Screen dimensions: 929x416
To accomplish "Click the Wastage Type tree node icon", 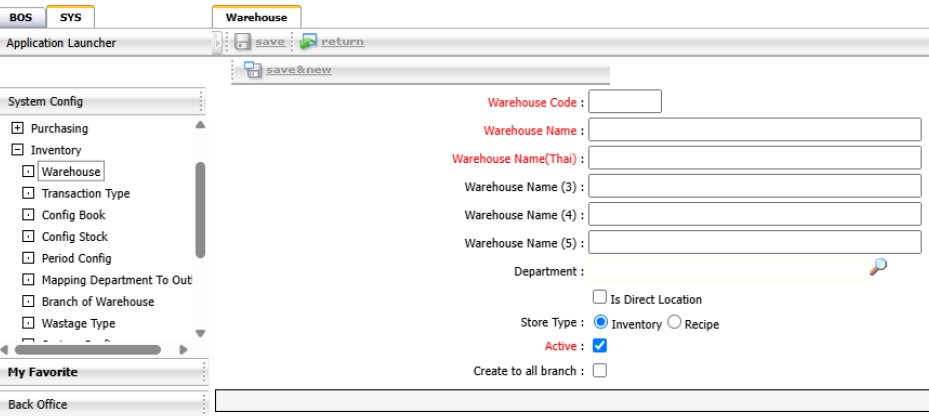I will coord(28,324).
